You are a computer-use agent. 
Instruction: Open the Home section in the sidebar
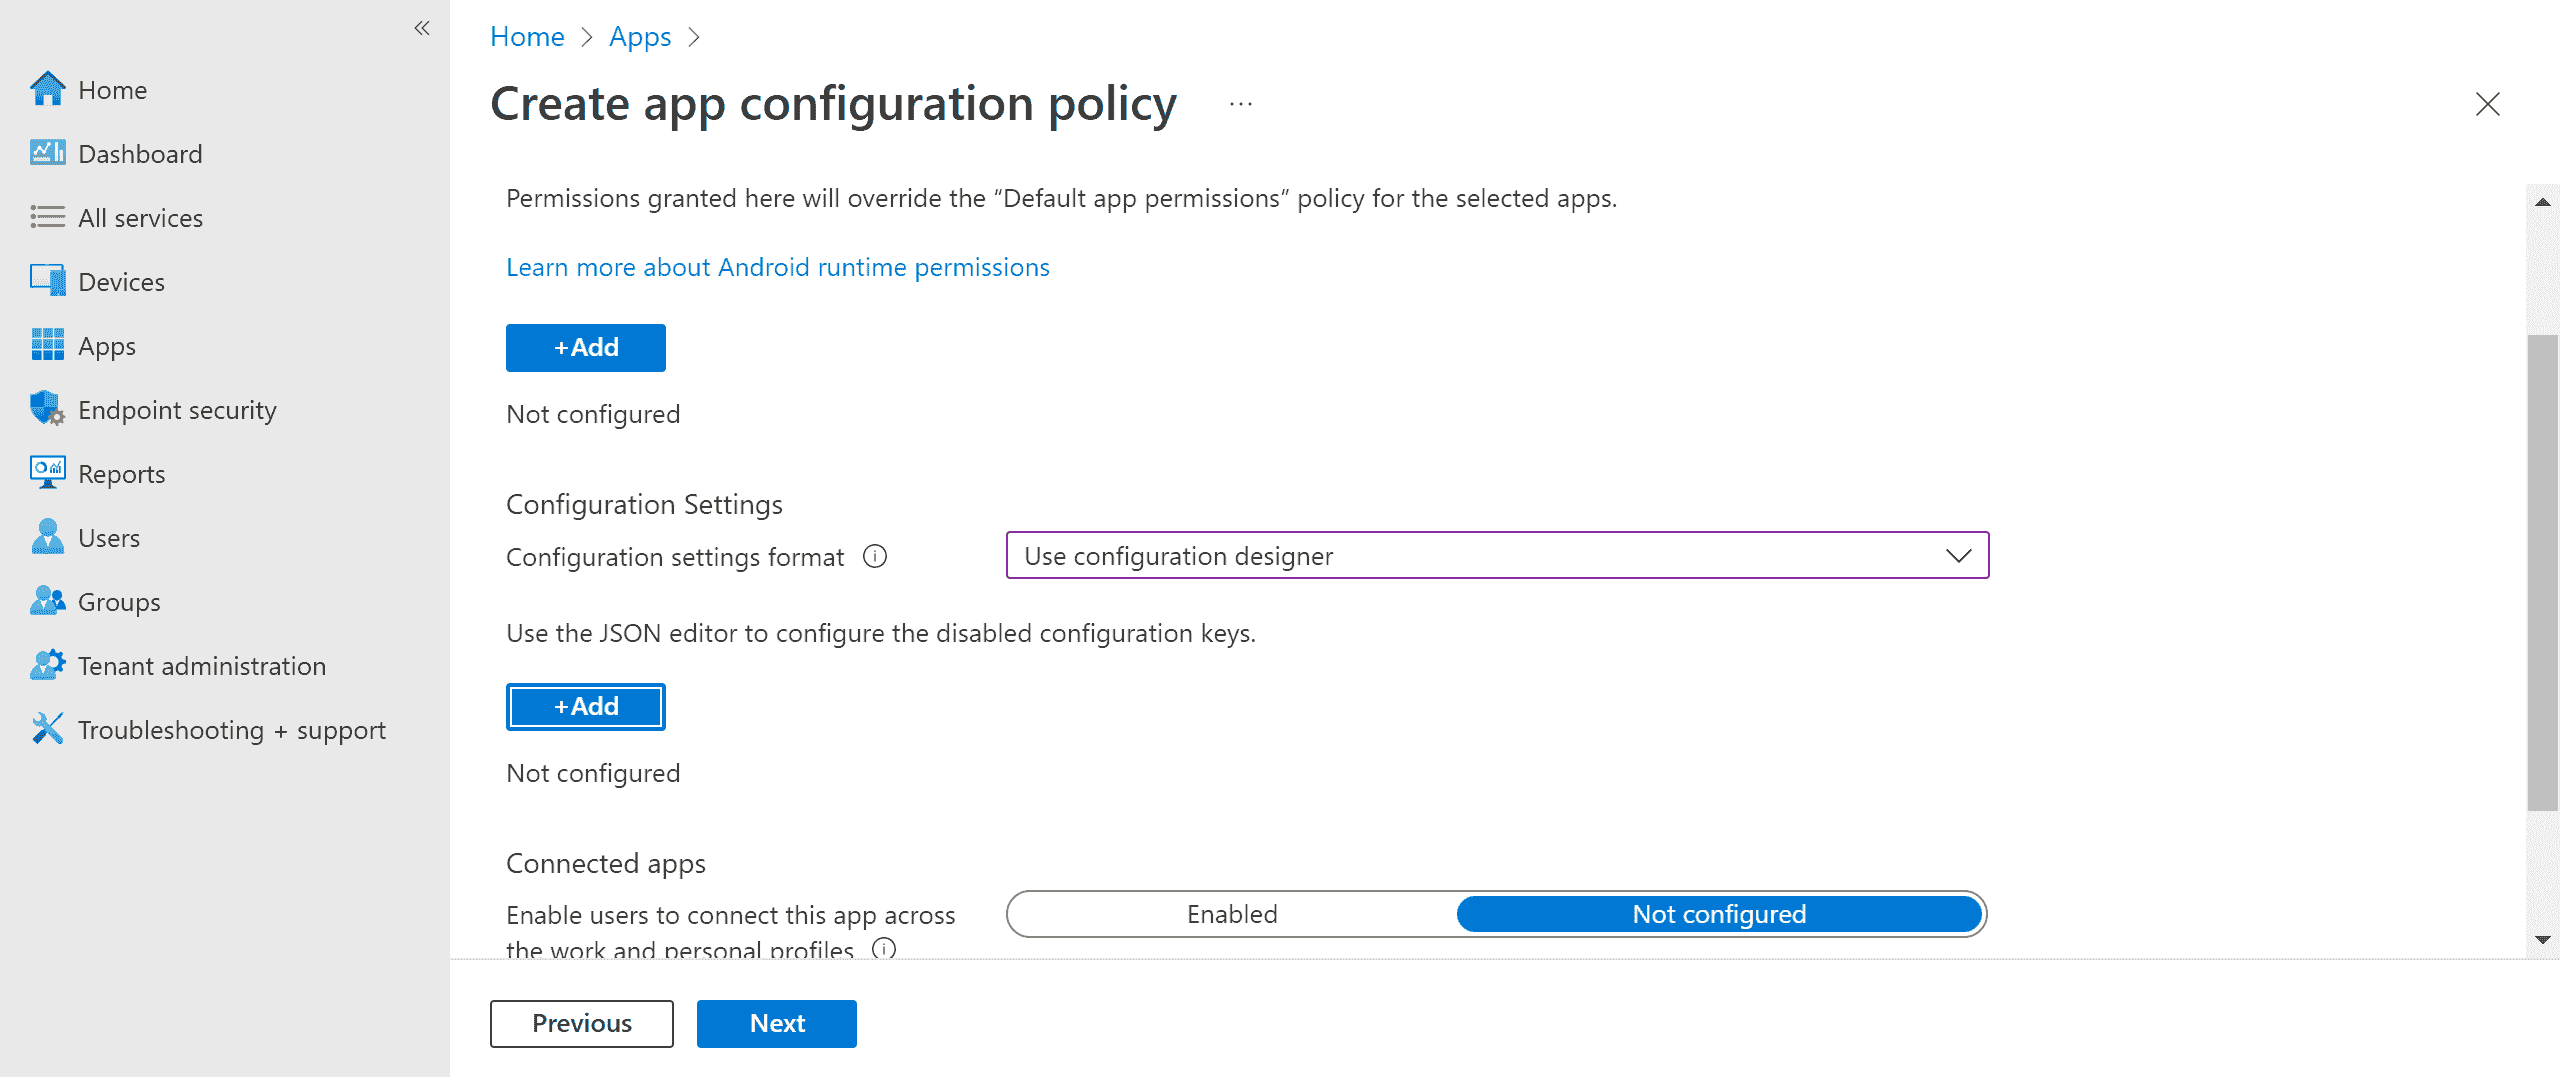[x=111, y=89]
